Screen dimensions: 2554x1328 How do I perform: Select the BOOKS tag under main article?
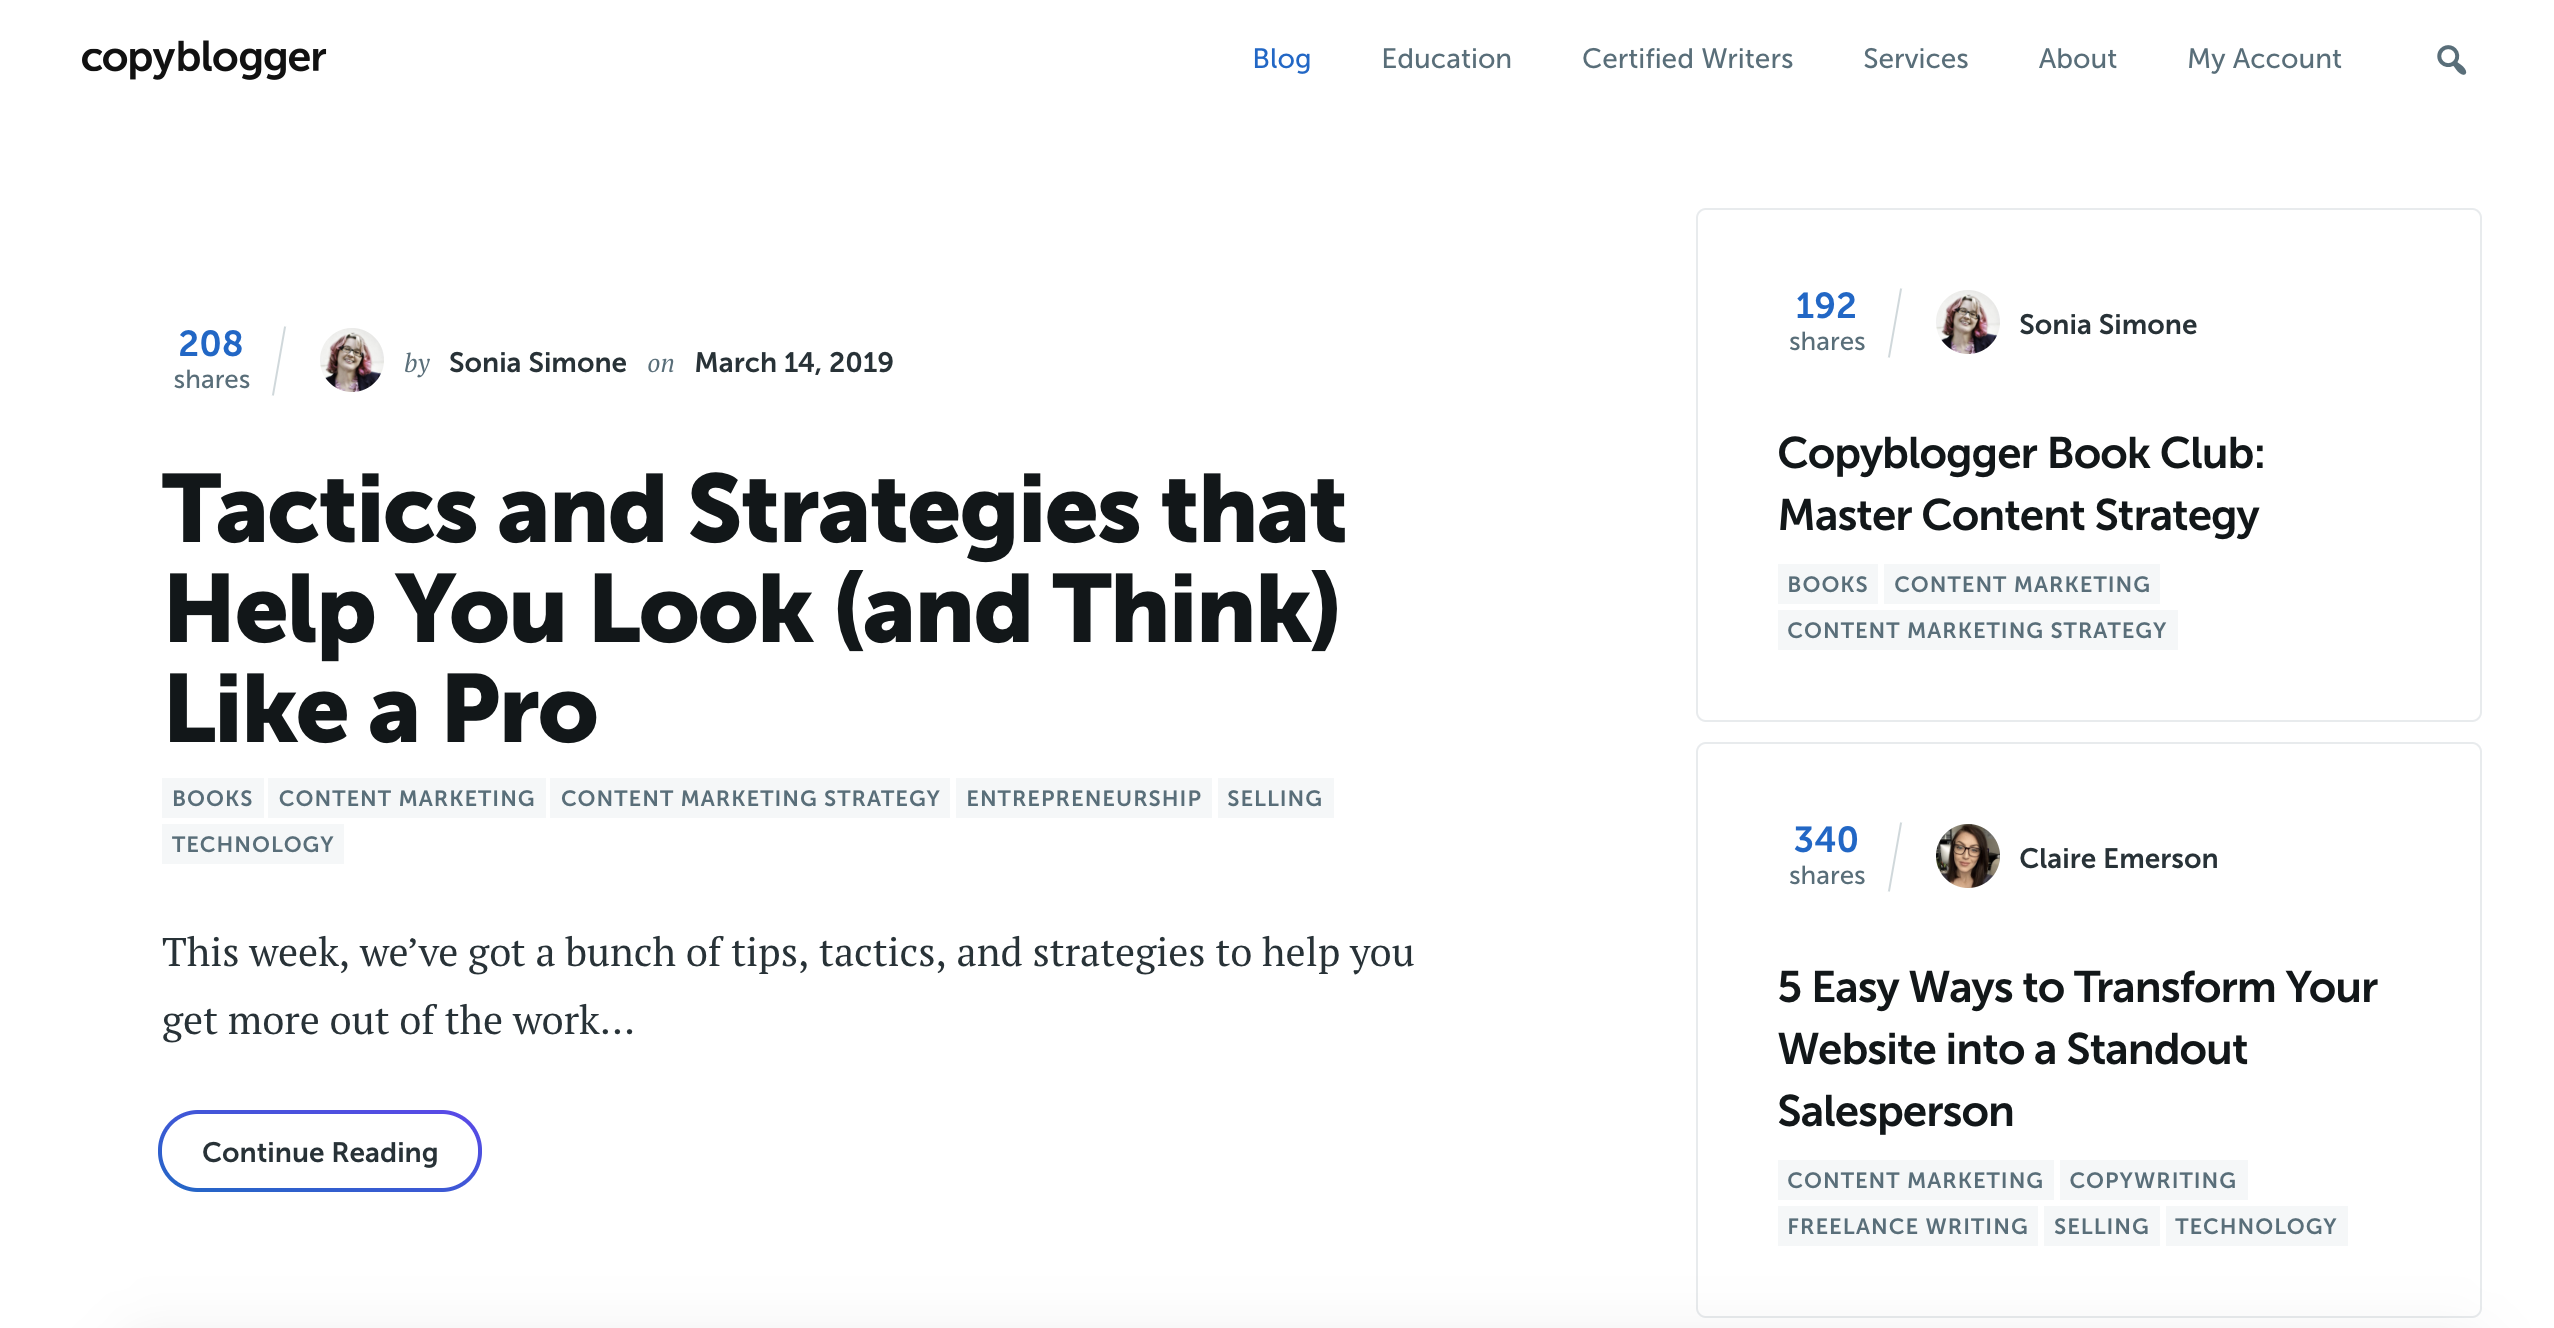click(x=212, y=798)
